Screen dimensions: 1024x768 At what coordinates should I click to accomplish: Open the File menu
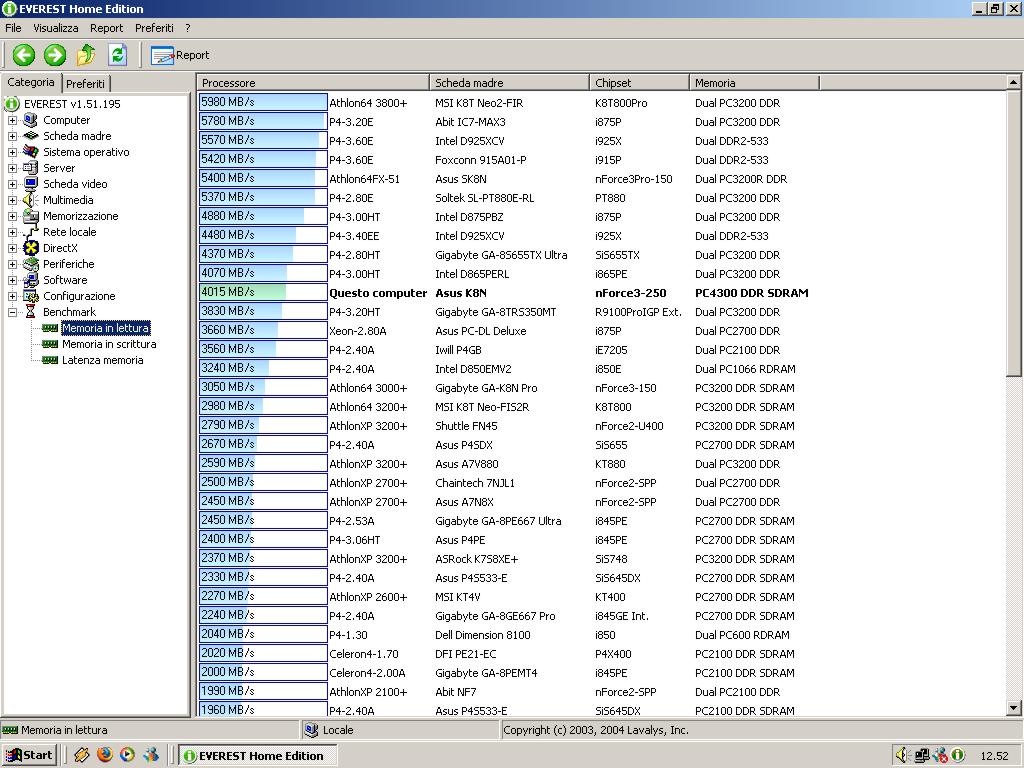[13, 28]
